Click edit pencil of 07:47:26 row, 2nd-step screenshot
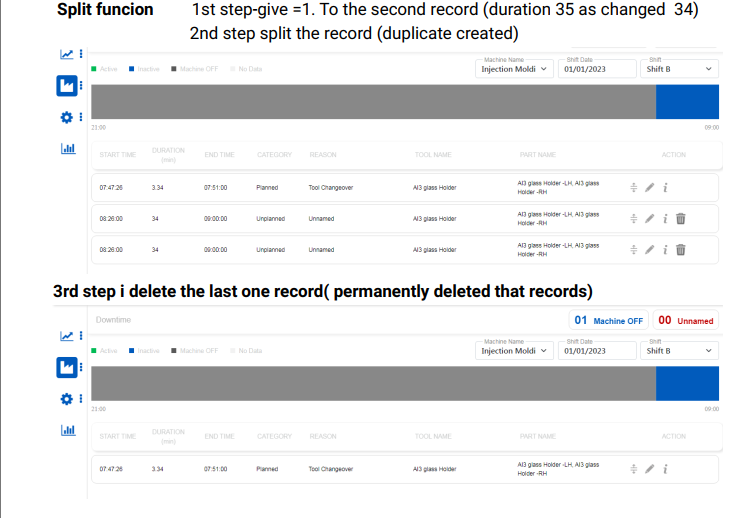 click(650, 188)
